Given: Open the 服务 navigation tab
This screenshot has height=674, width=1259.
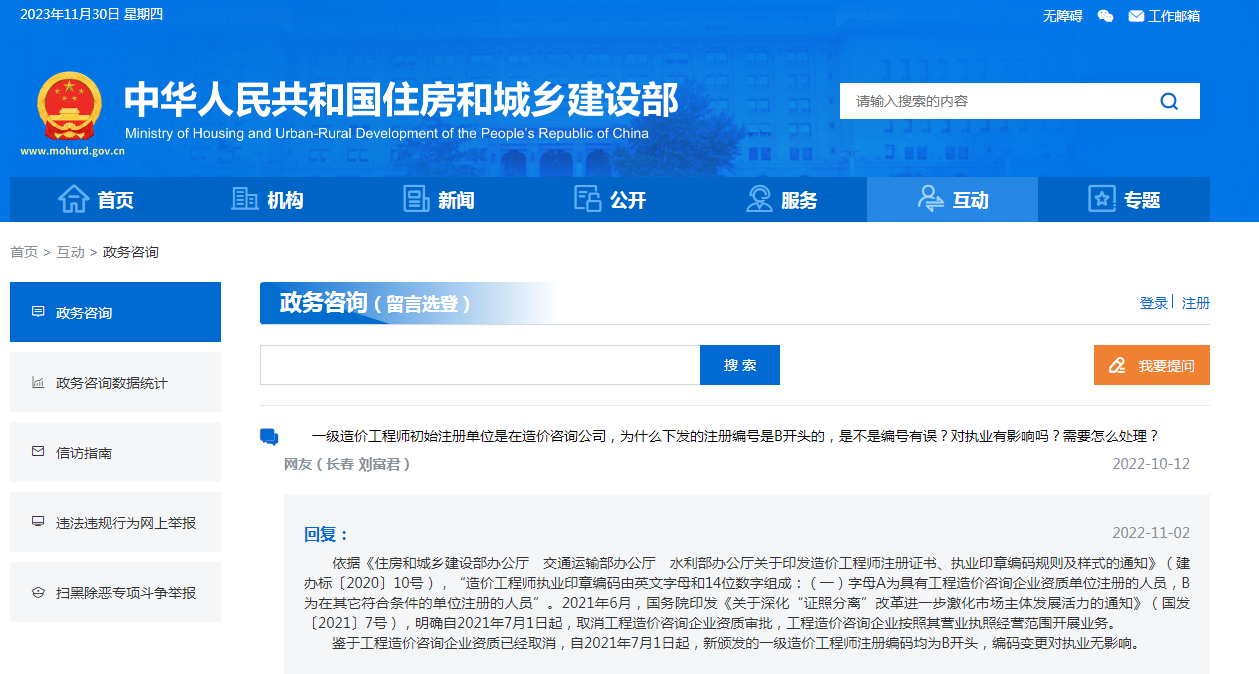Looking at the screenshot, I should pyautogui.click(x=781, y=199).
